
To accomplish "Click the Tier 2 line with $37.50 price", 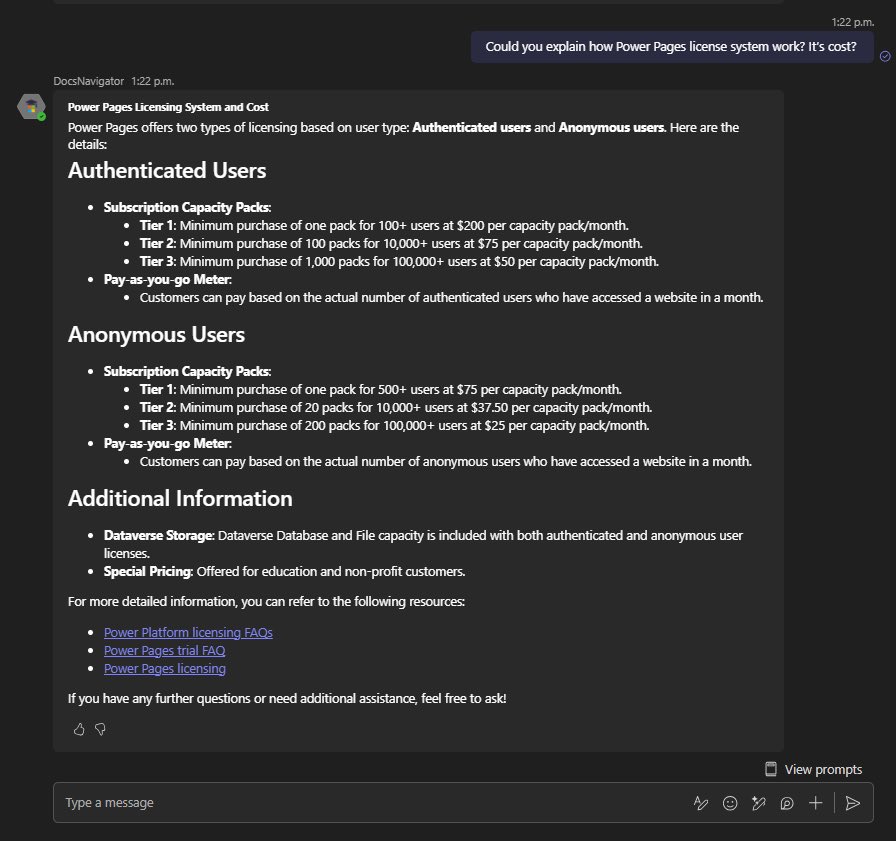I will click(x=396, y=407).
